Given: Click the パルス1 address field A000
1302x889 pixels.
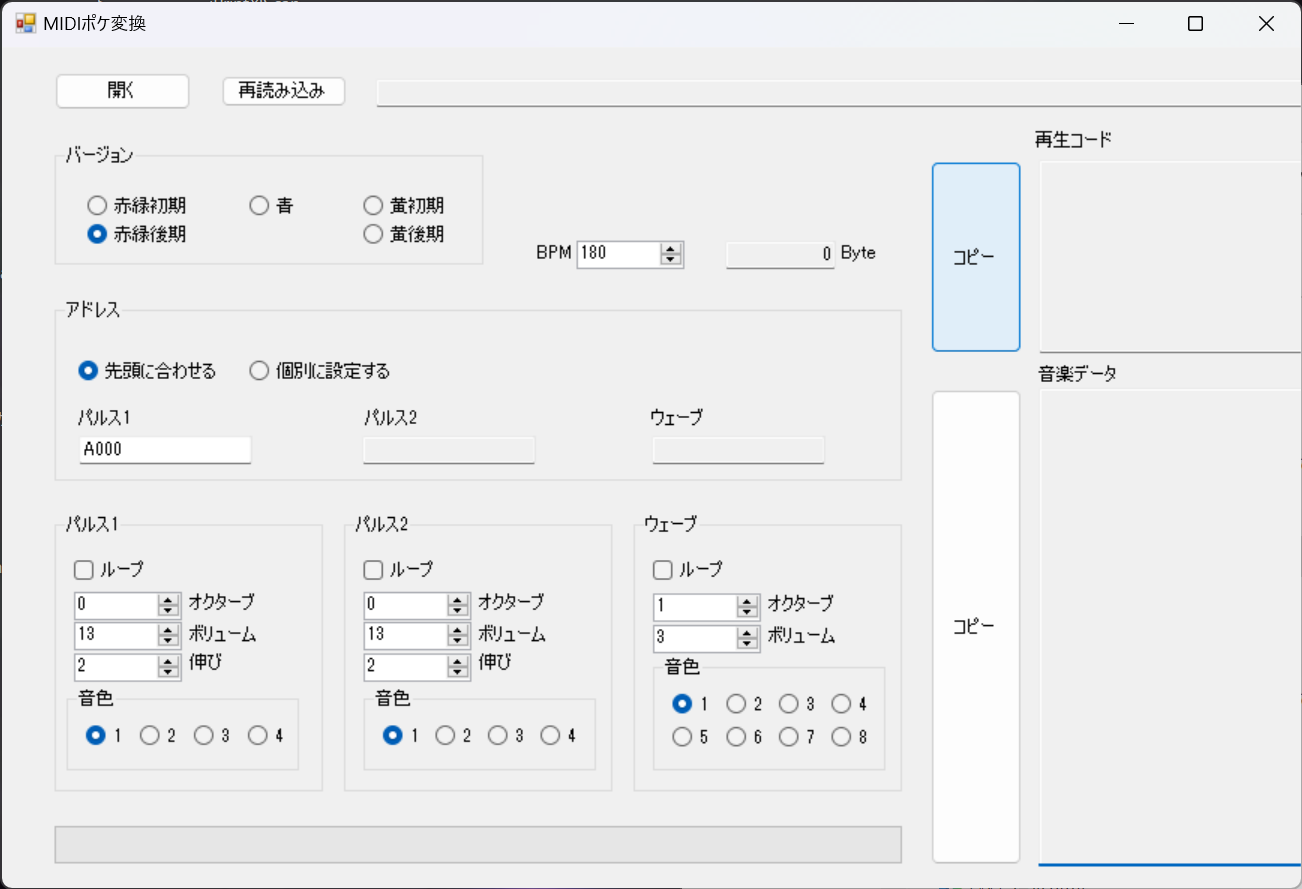Looking at the screenshot, I should coord(165,450).
